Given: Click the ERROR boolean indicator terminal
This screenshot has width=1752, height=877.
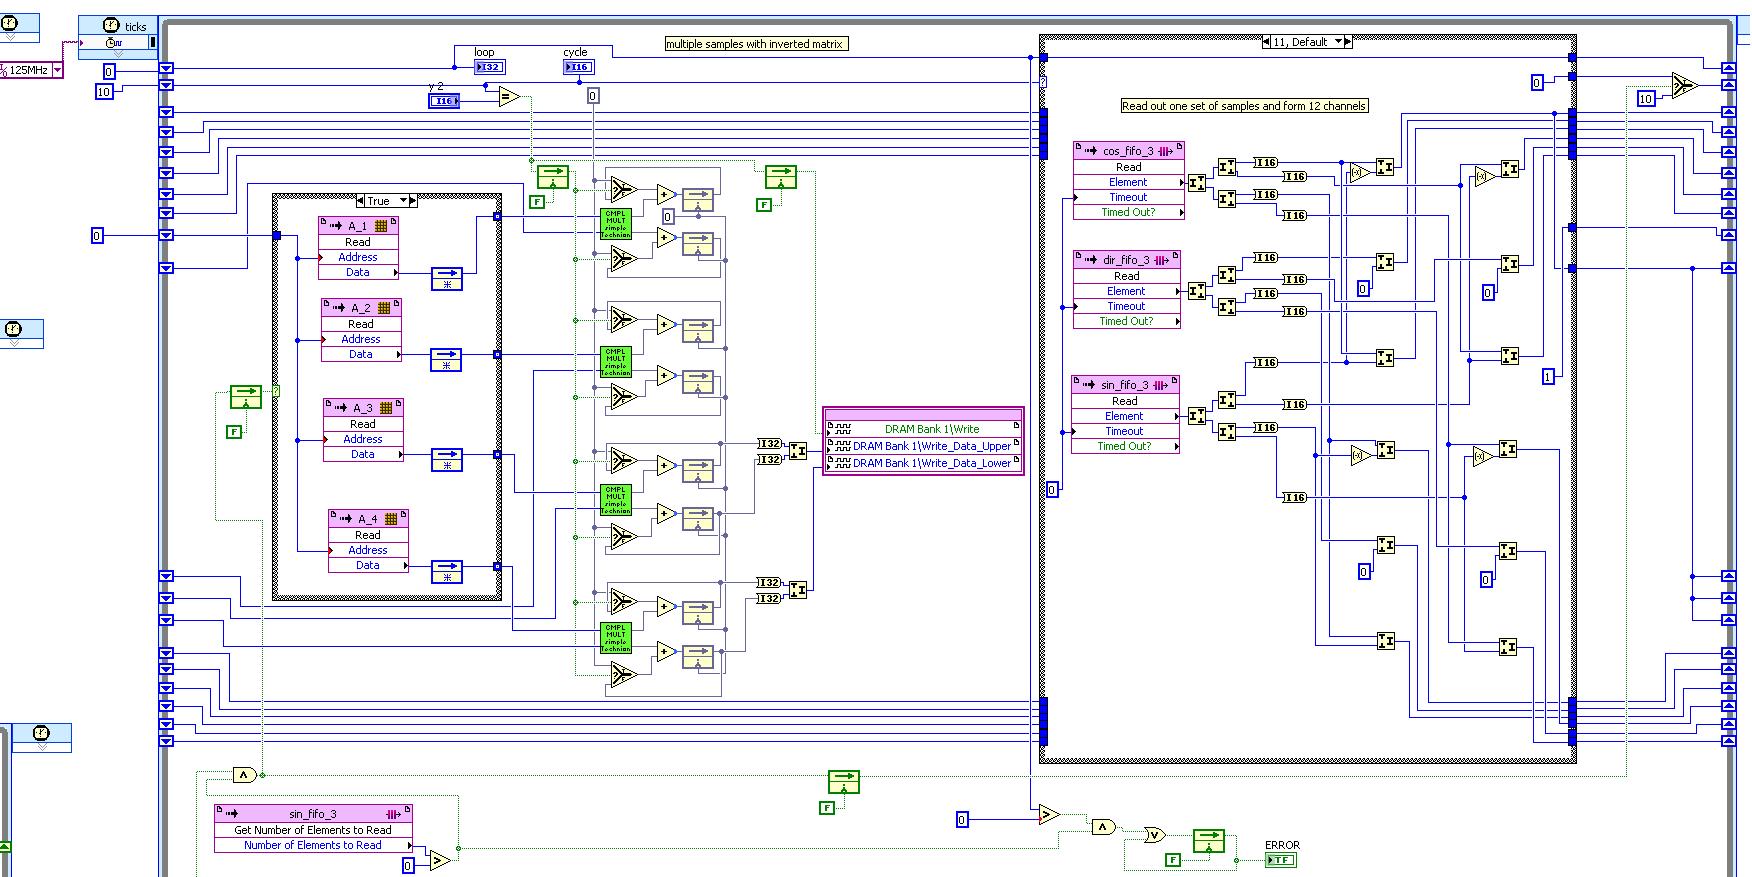Looking at the screenshot, I should [1281, 860].
